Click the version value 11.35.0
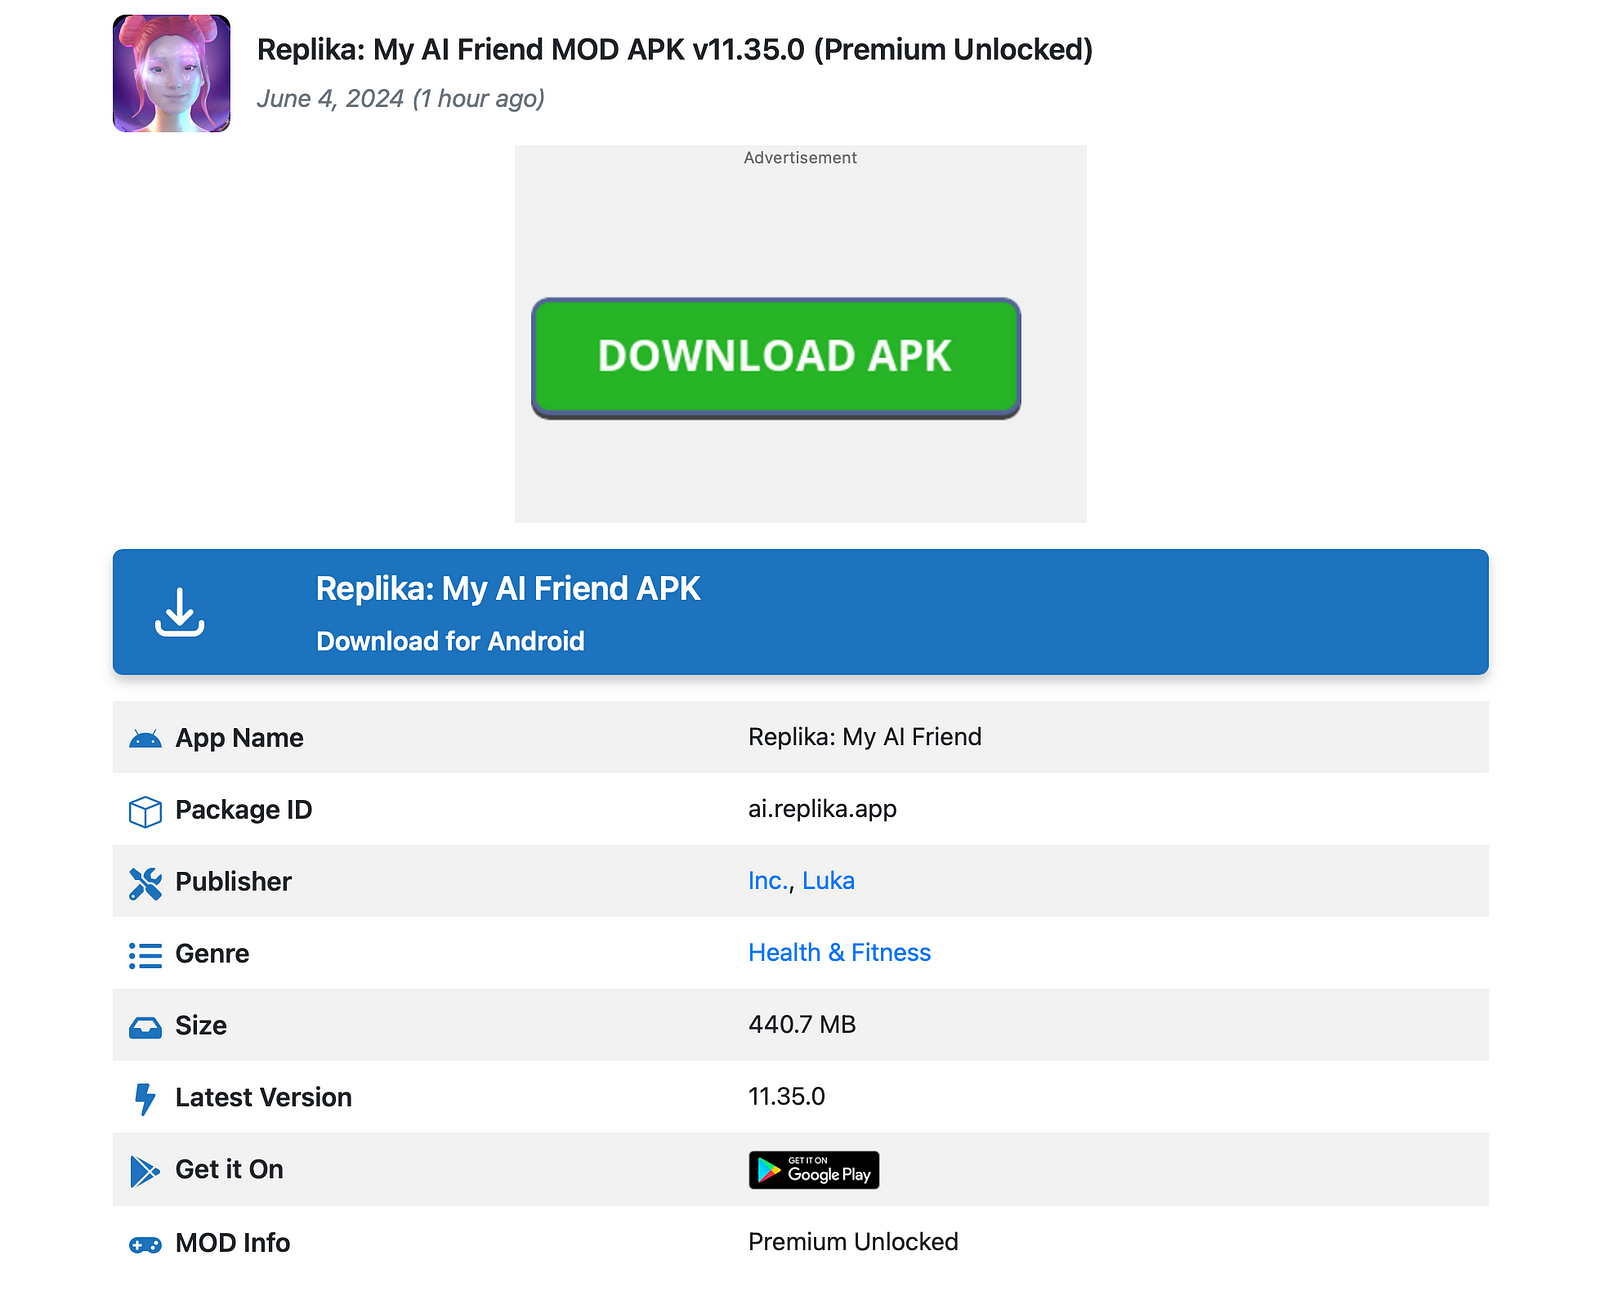1600x1291 pixels. coord(787,1097)
